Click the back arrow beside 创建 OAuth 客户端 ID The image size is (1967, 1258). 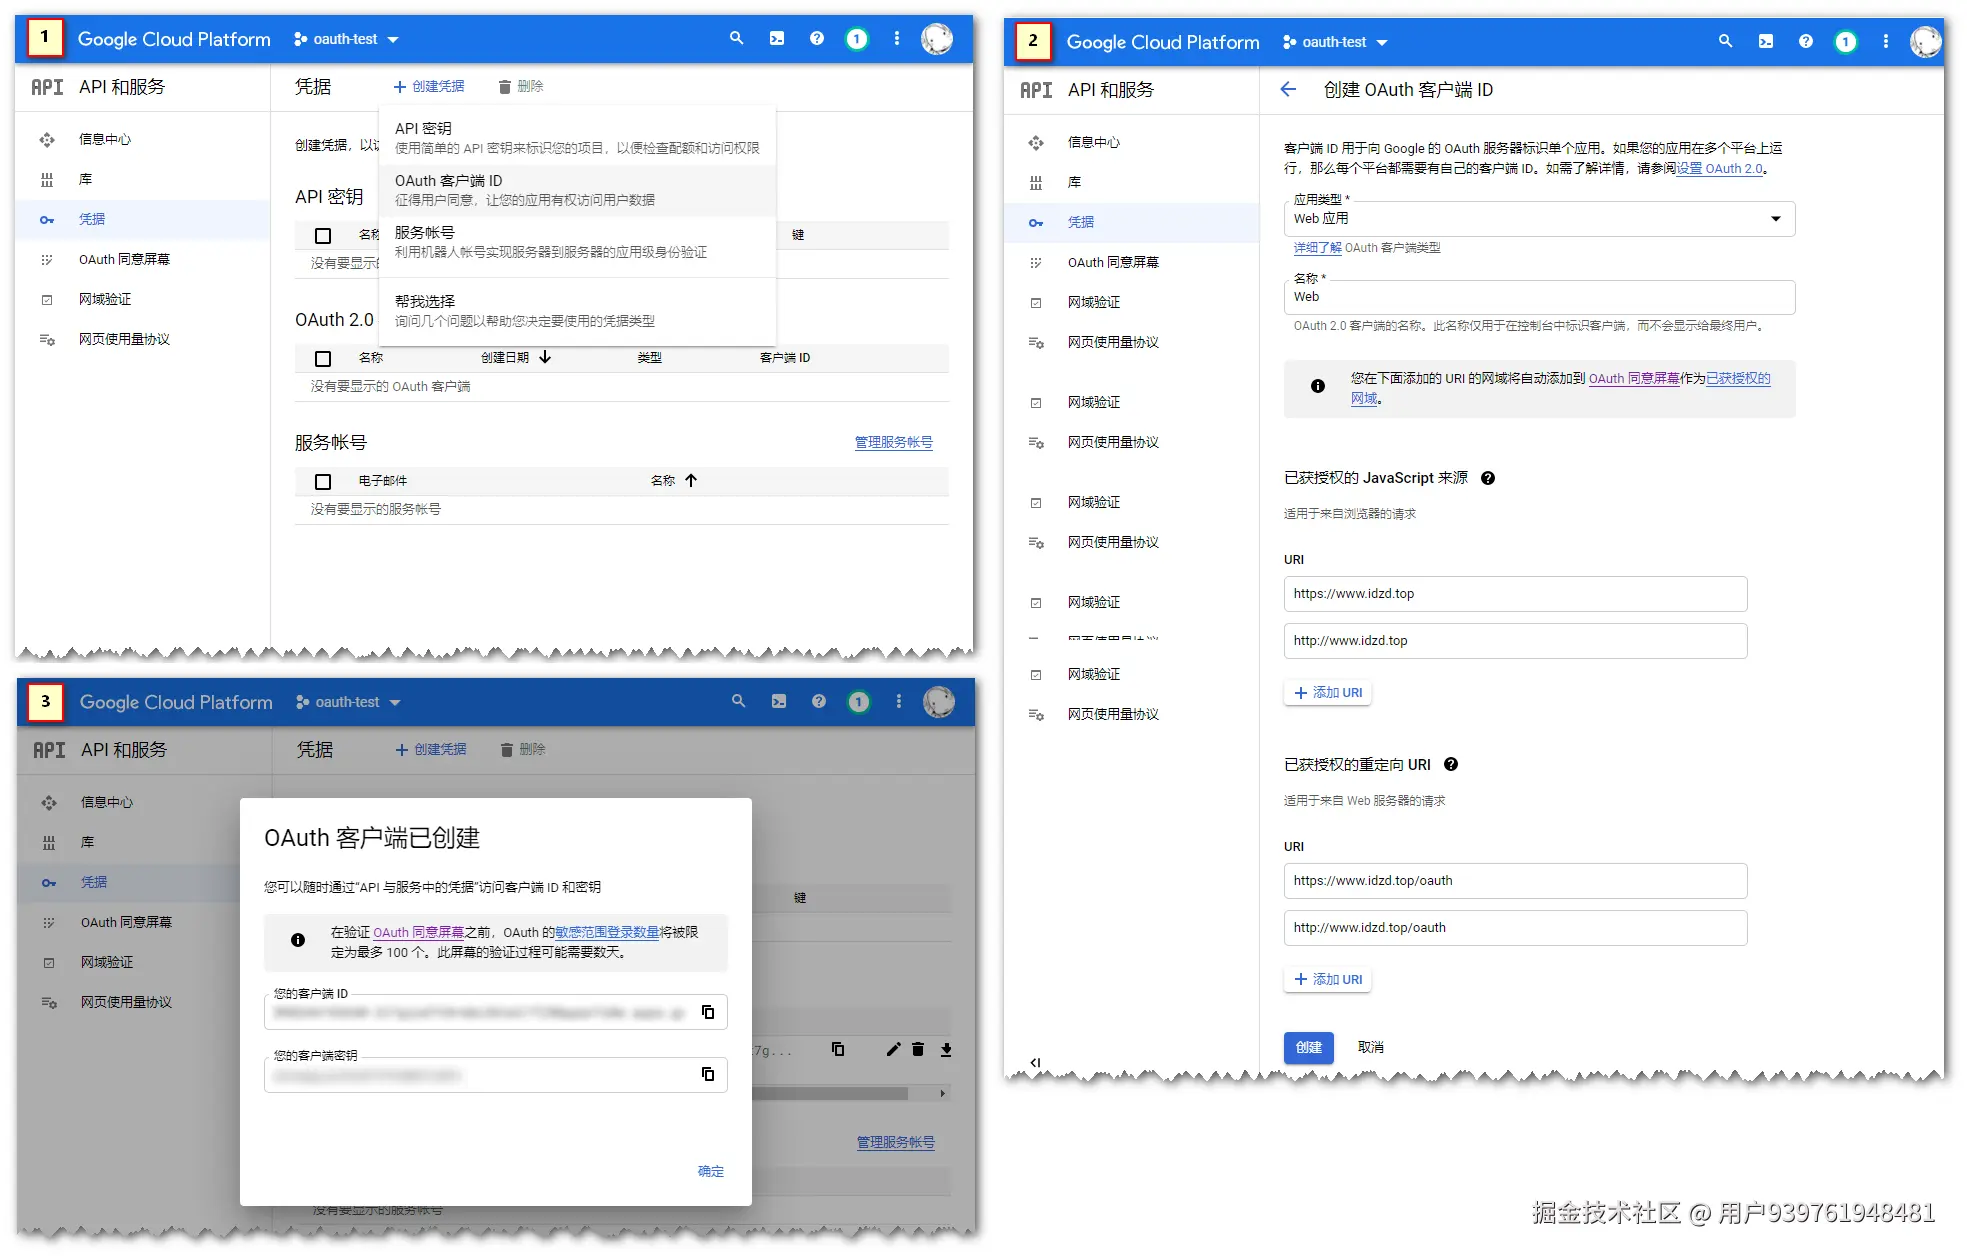tap(1288, 90)
